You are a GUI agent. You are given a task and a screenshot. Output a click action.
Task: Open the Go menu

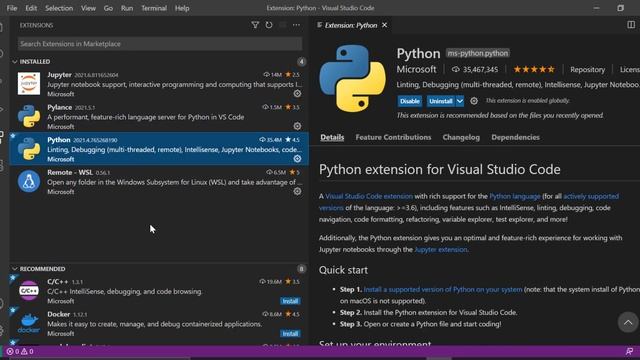pyautogui.click(x=108, y=8)
